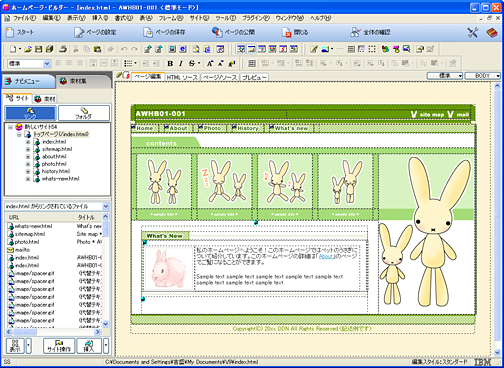Click the pink rabbit photo thumbnail
The image size is (504, 368).
point(169,269)
